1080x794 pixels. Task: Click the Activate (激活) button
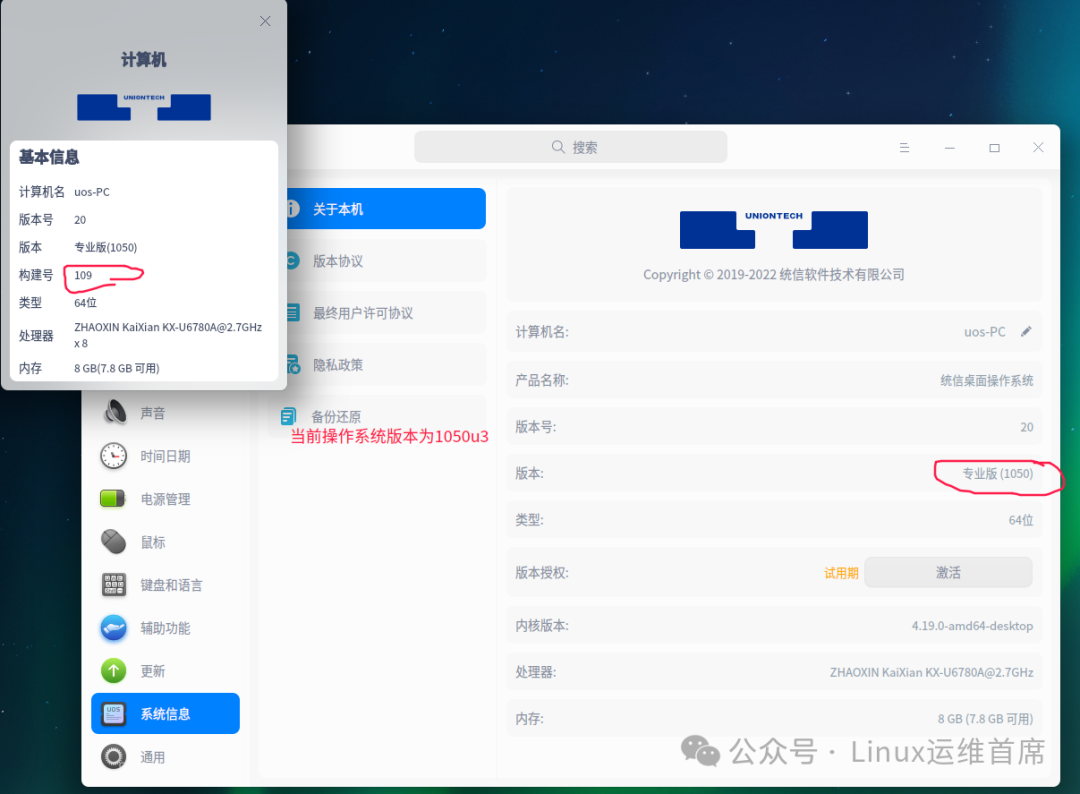tap(948, 572)
